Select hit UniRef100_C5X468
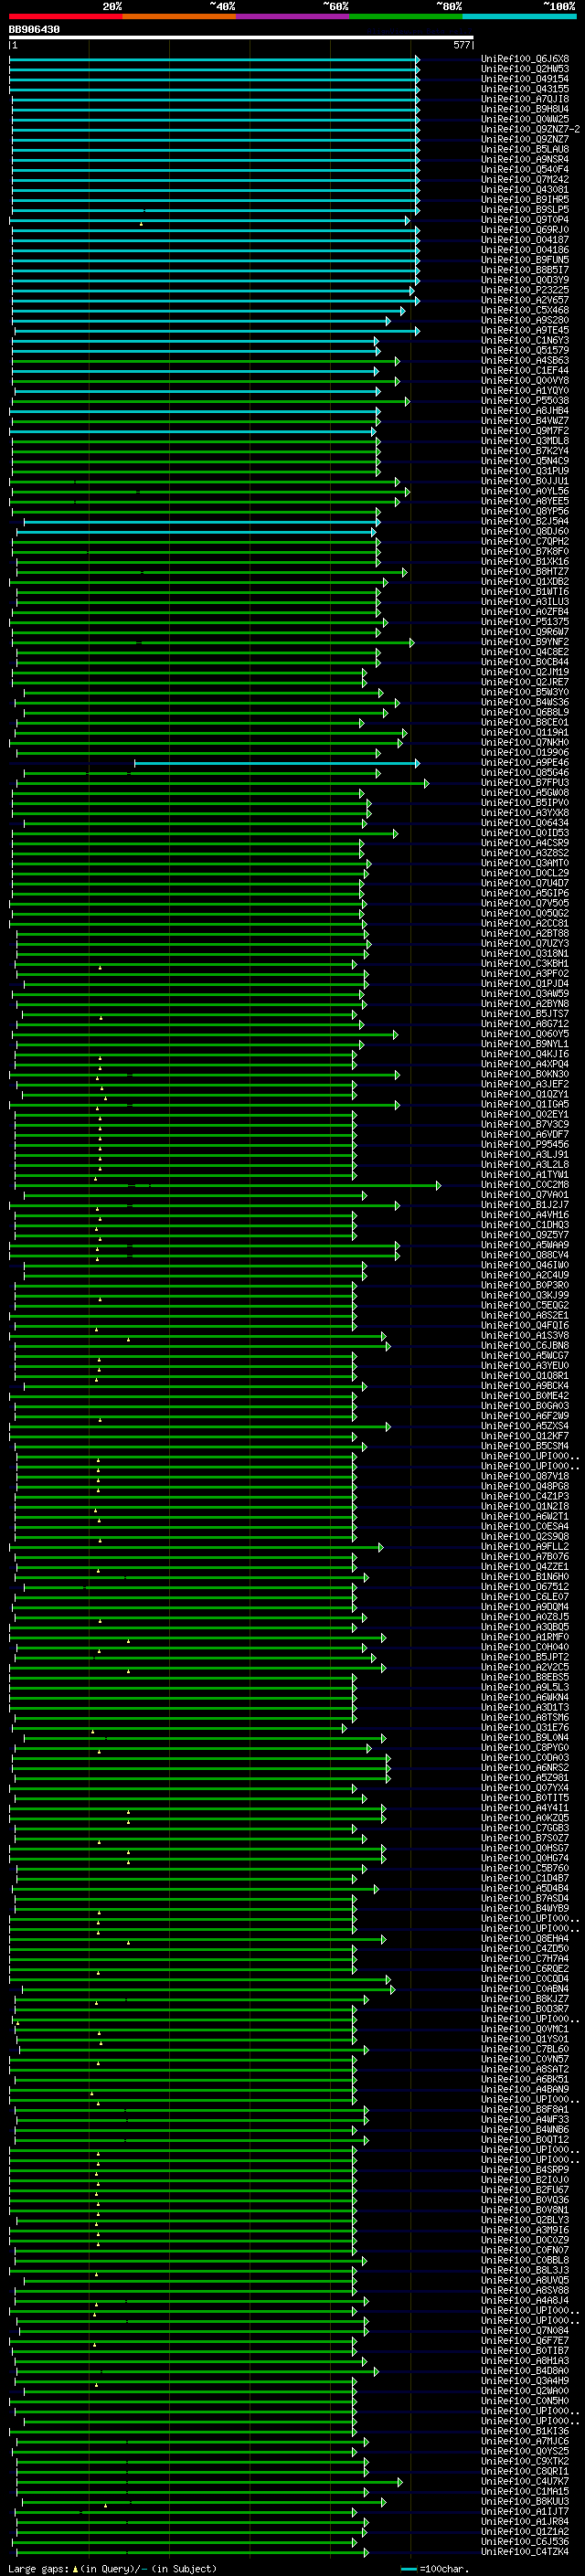 coord(525,310)
